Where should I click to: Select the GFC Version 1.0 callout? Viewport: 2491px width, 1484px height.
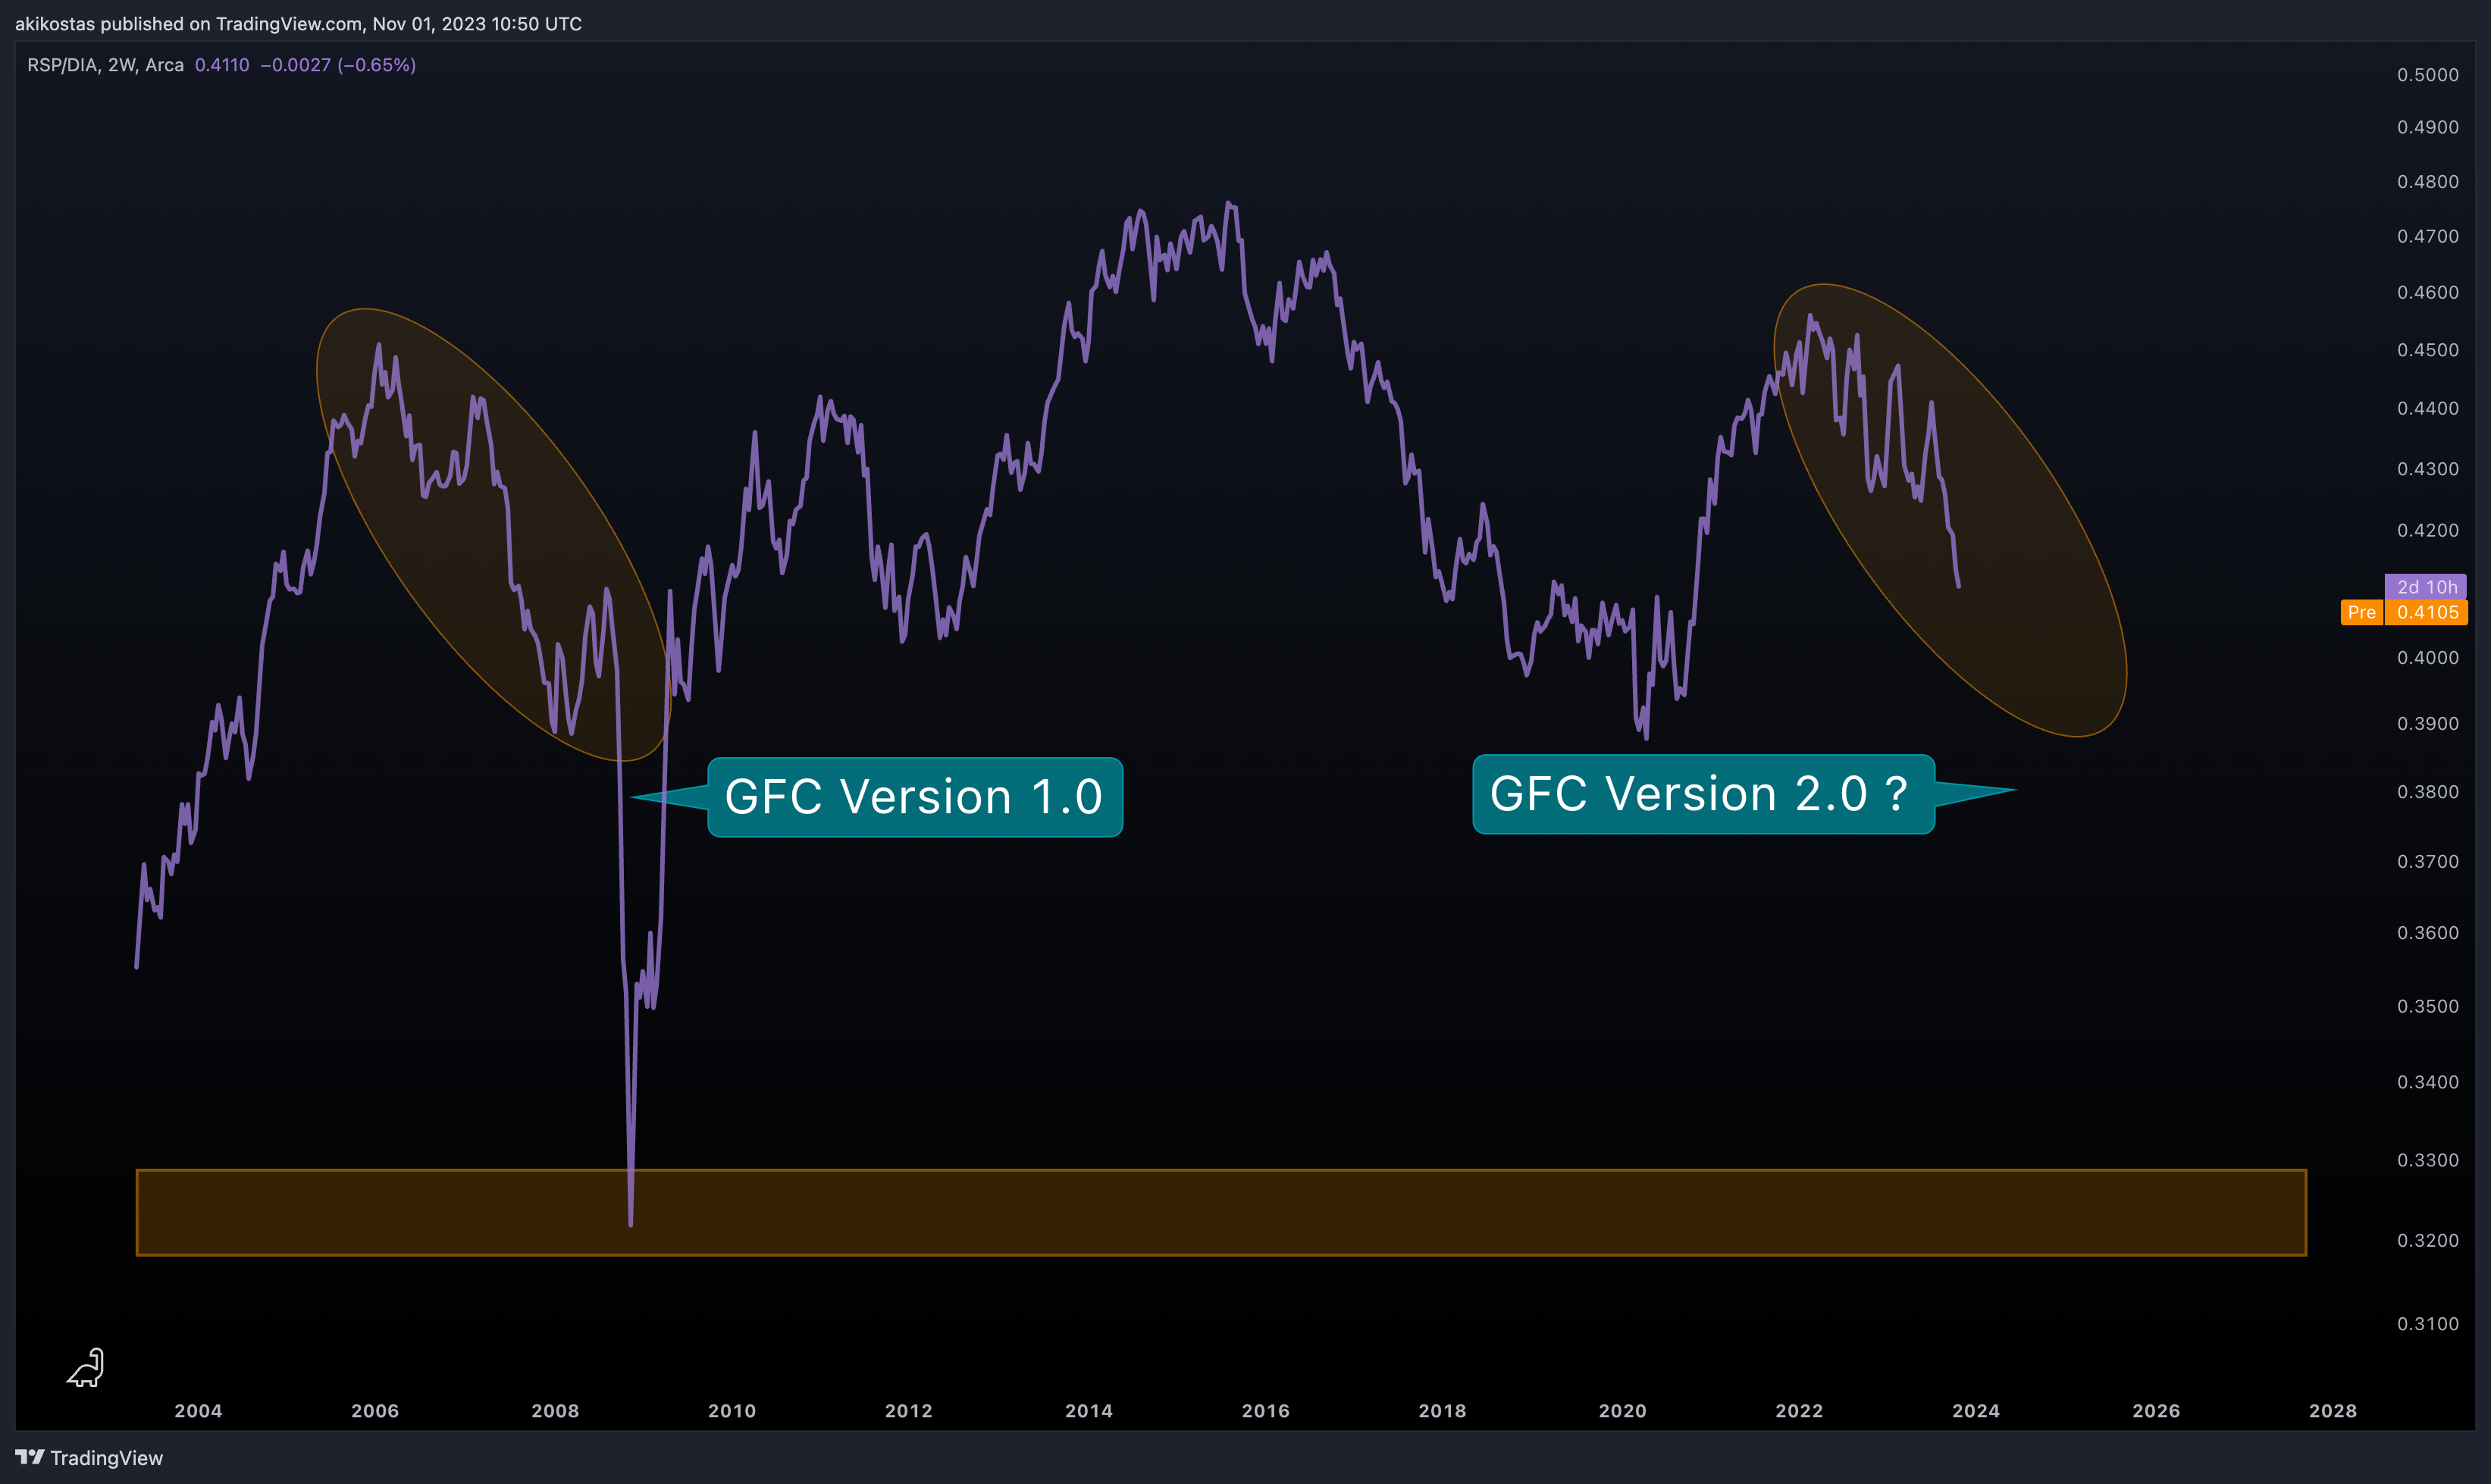point(914,797)
